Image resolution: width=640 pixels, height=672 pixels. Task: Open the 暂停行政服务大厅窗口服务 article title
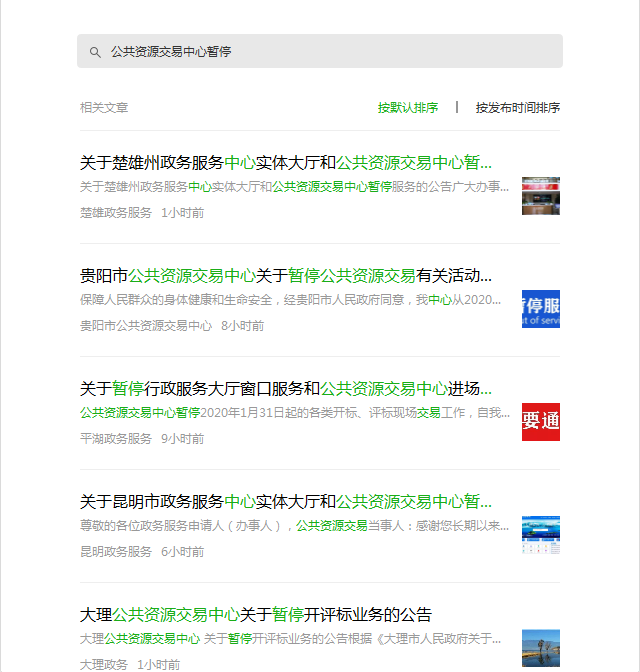[x=286, y=389]
